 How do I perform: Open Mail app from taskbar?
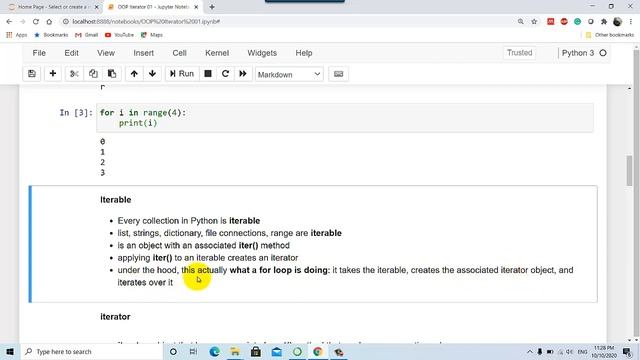click(x=276, y=351)
